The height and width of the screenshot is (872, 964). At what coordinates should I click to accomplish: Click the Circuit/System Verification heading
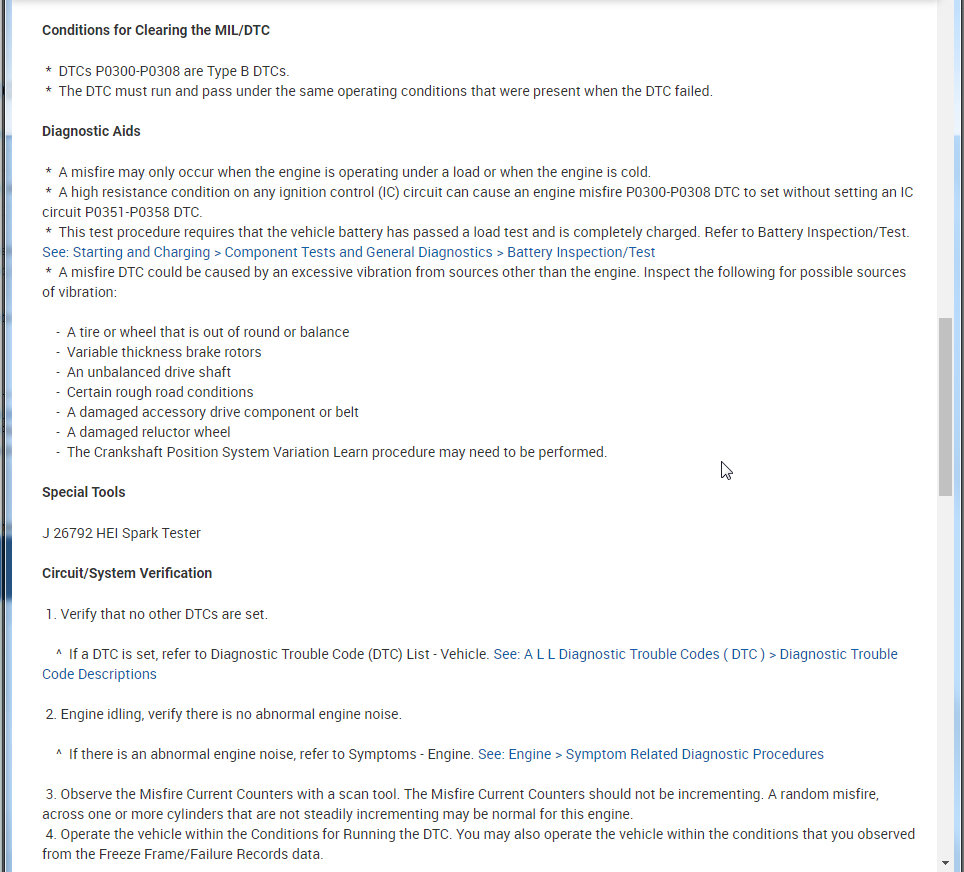(127, 573)
